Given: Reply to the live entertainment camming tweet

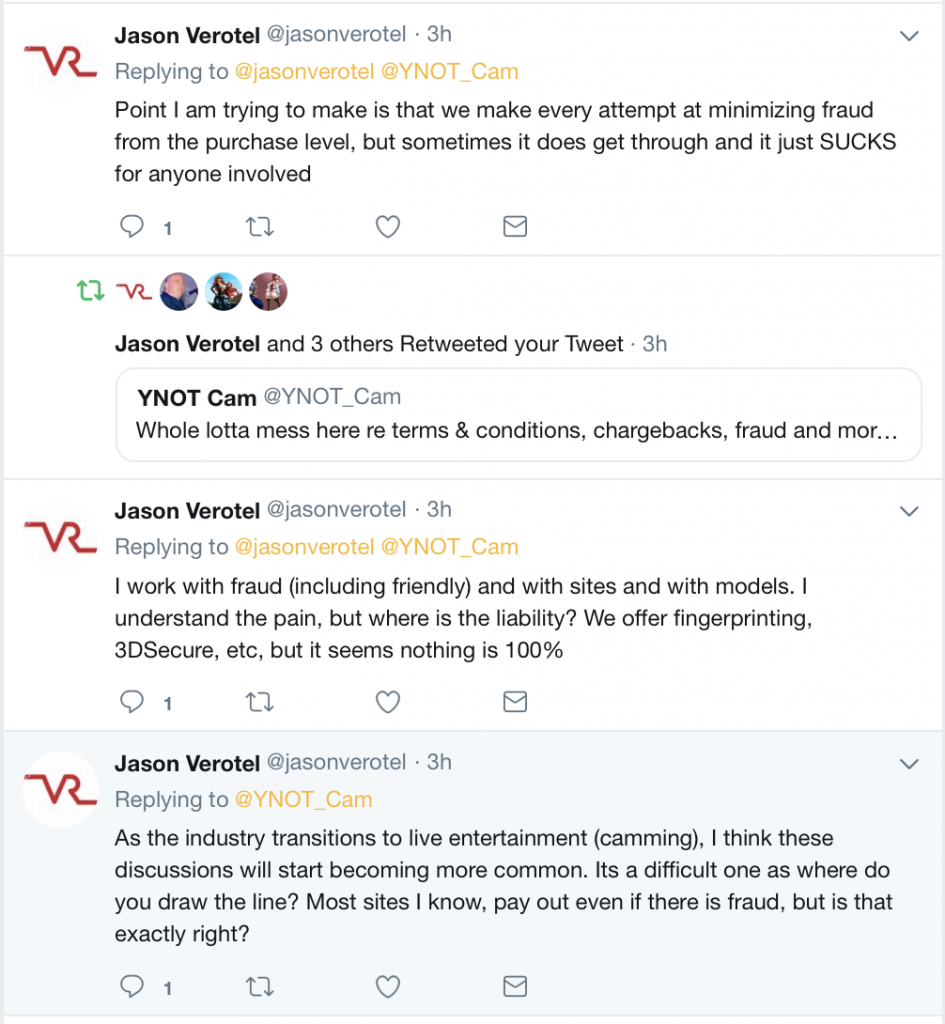Looking at the screenshot, I should (x=132, y=985).
